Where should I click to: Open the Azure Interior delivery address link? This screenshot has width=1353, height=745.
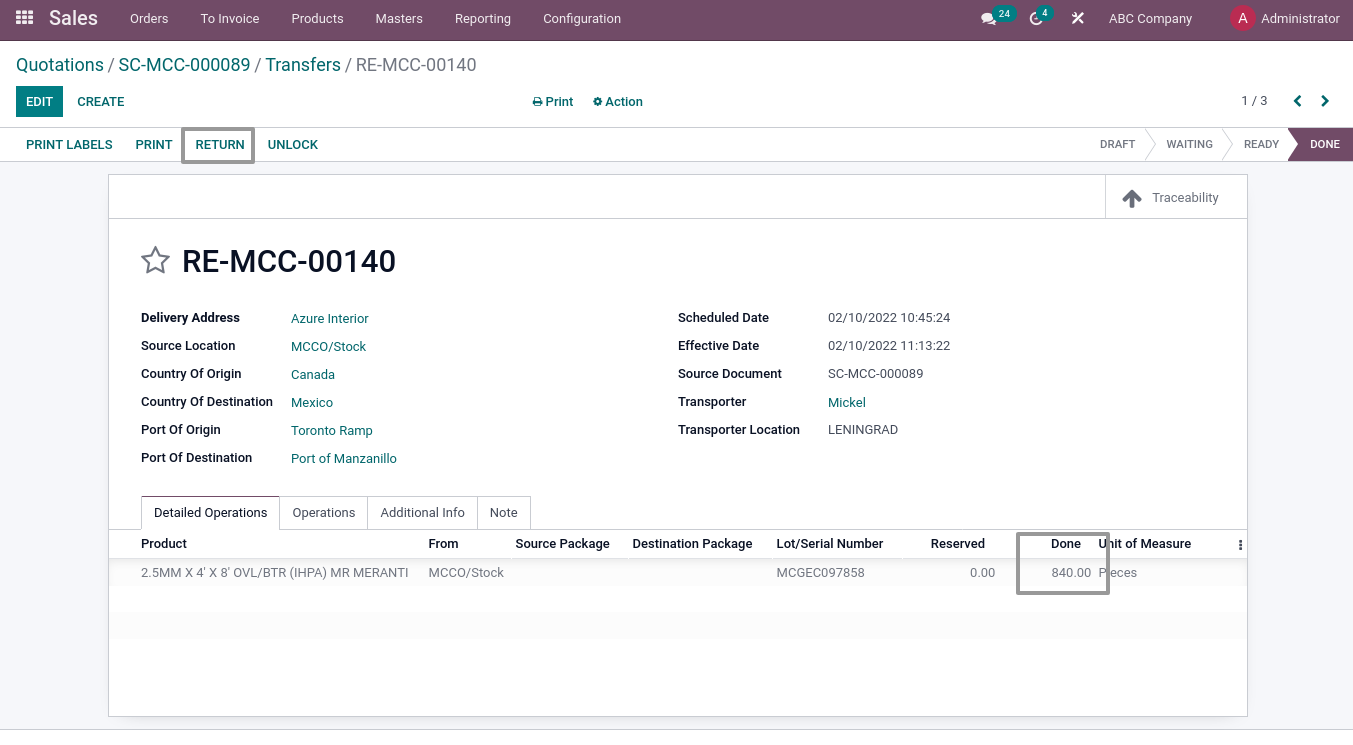tap(329, 318)
